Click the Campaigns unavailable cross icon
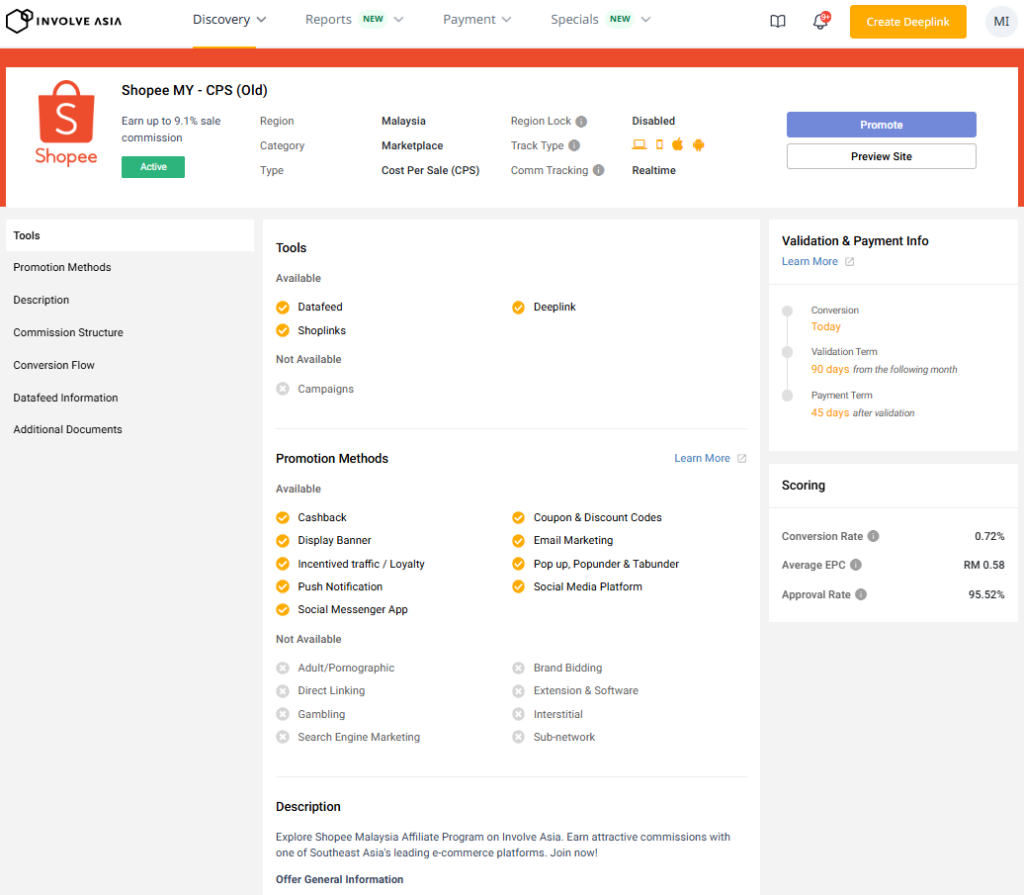 tap(283, 389)
